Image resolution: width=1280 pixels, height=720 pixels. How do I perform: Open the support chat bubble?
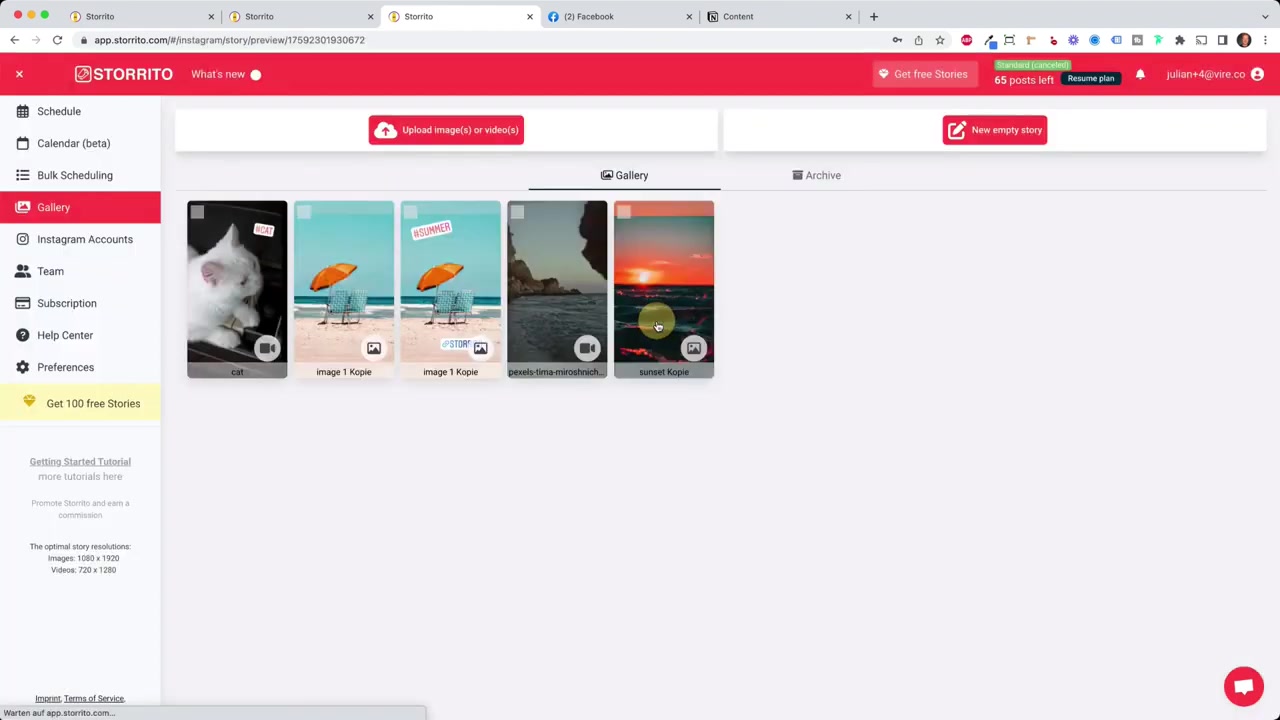click(x=1244, y=686)
